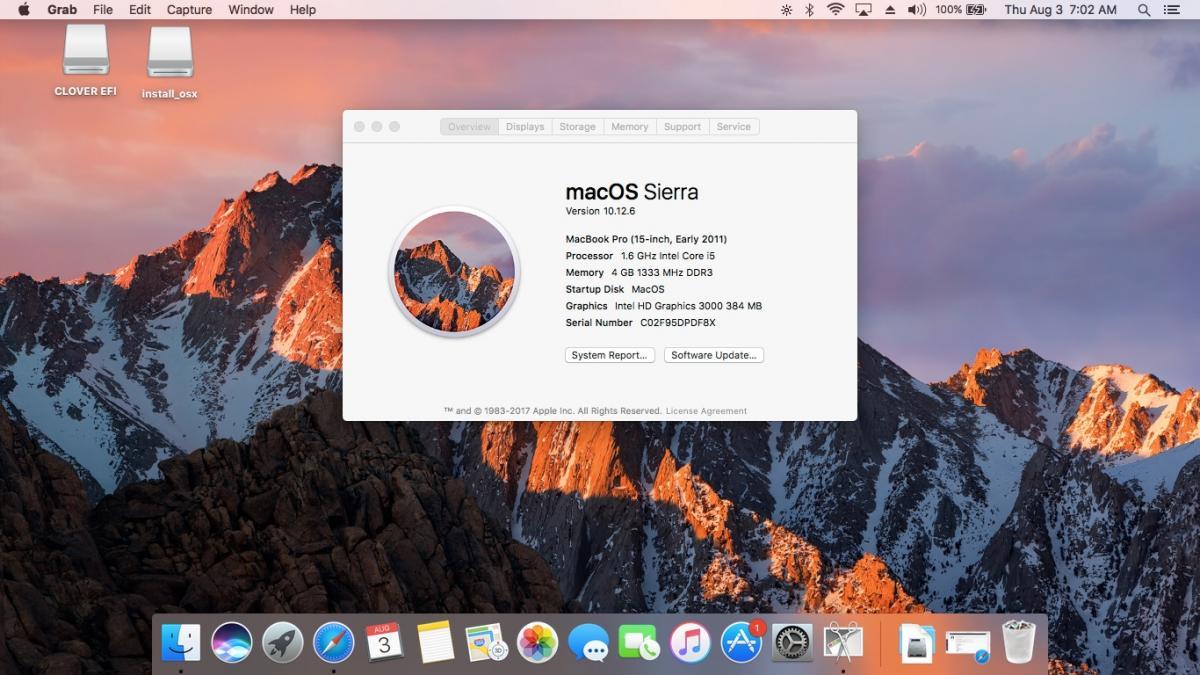Launch iTunes from the Dock
This screenshot has height=675, width=1200.
pos(690,642)
